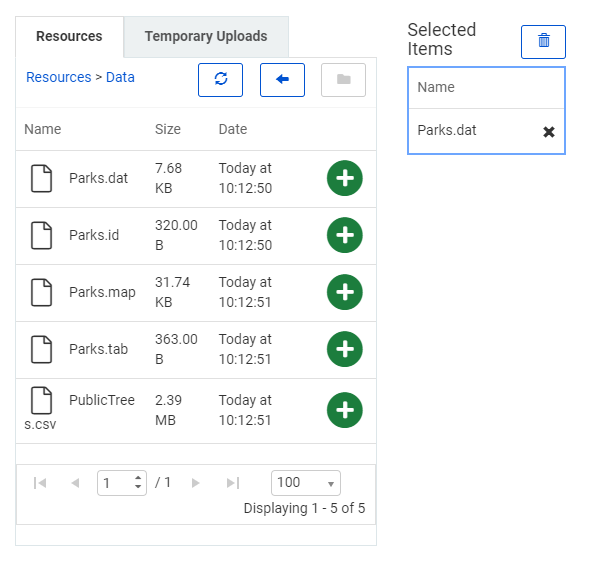
Task: Open the Resources tab
Action: pyautogui.click(x=69, y=36)
